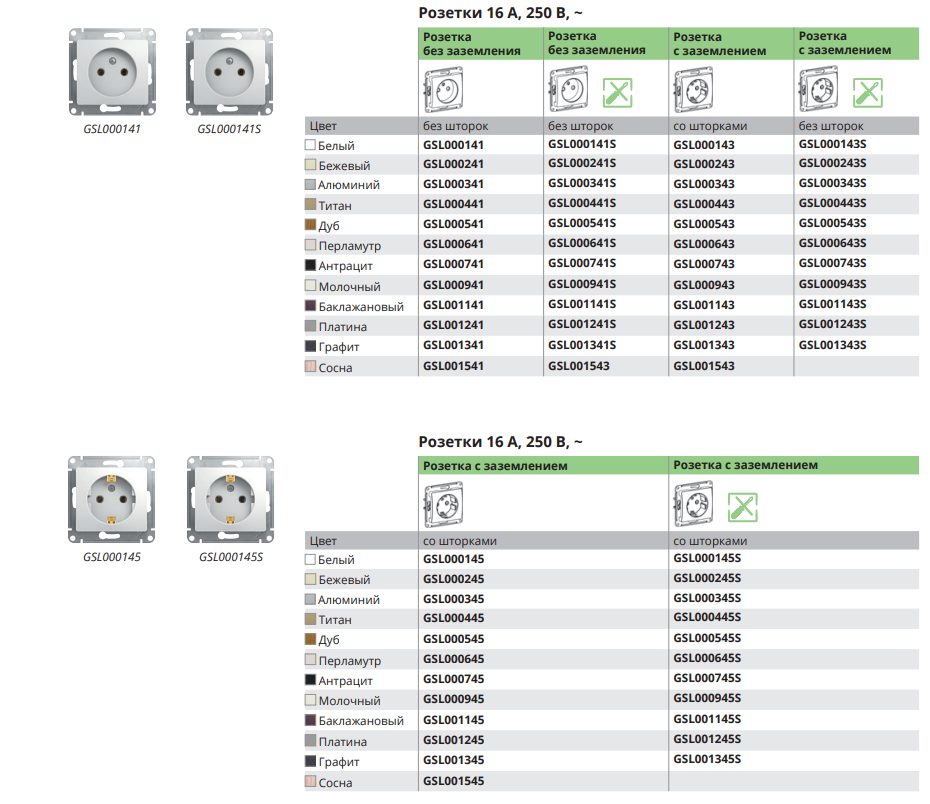Select article code GSL000743S

click(x=832, y=263)
